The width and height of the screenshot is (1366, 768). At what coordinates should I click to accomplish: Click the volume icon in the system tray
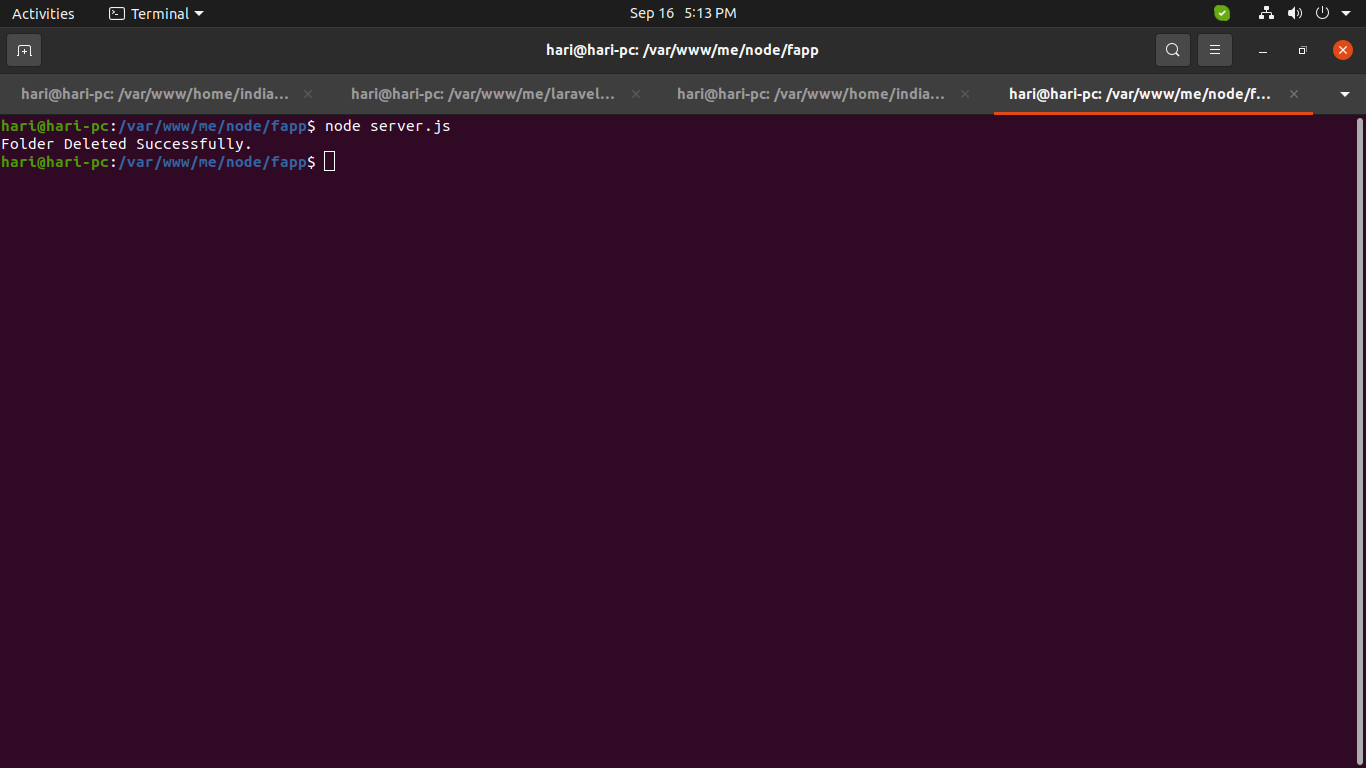tap(1294, 13)
